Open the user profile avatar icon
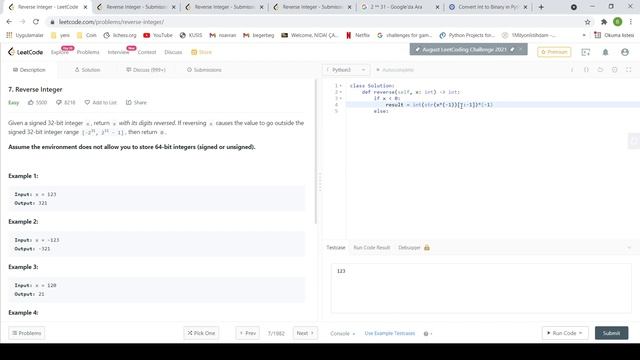Image resolution: width=640 pixels, height=360 pixels. (624, 52)
